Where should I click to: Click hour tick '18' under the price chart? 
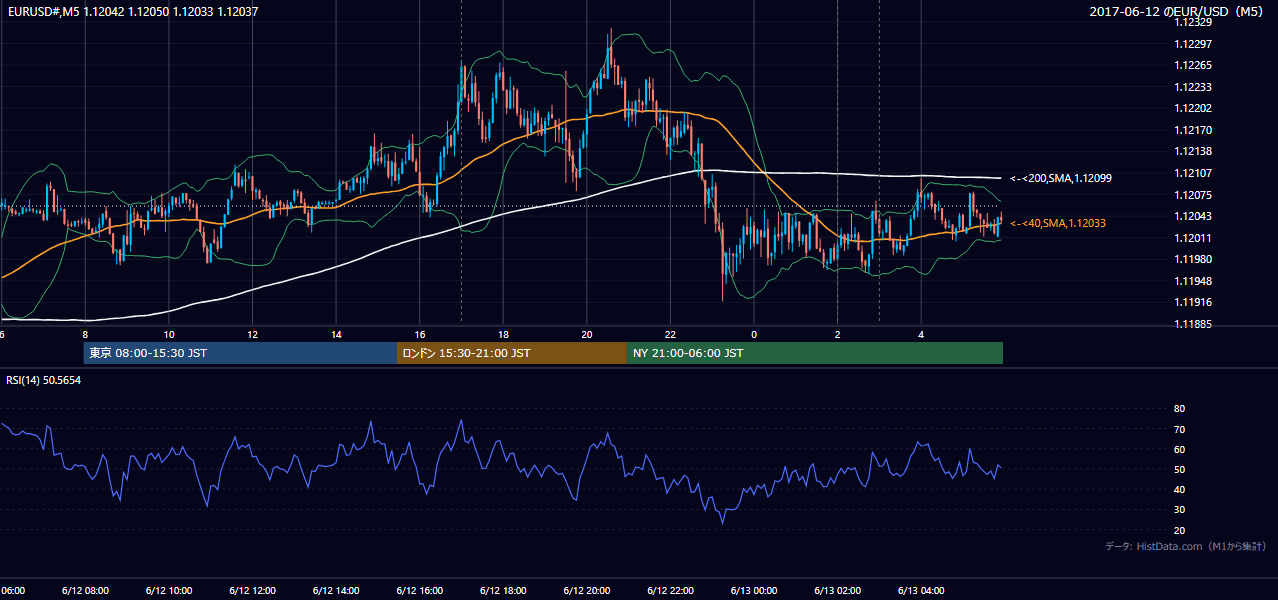pyautogui.click(x=503, y=334)
